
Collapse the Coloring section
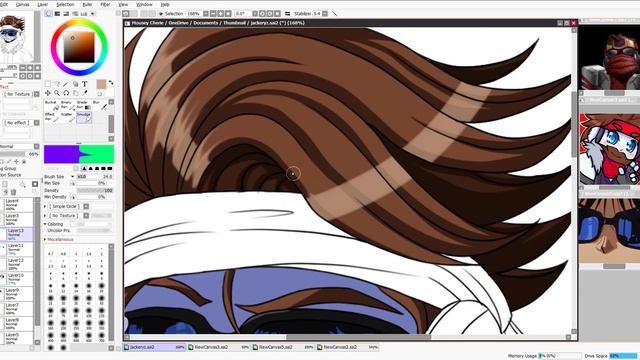click(x=45, y=224)
